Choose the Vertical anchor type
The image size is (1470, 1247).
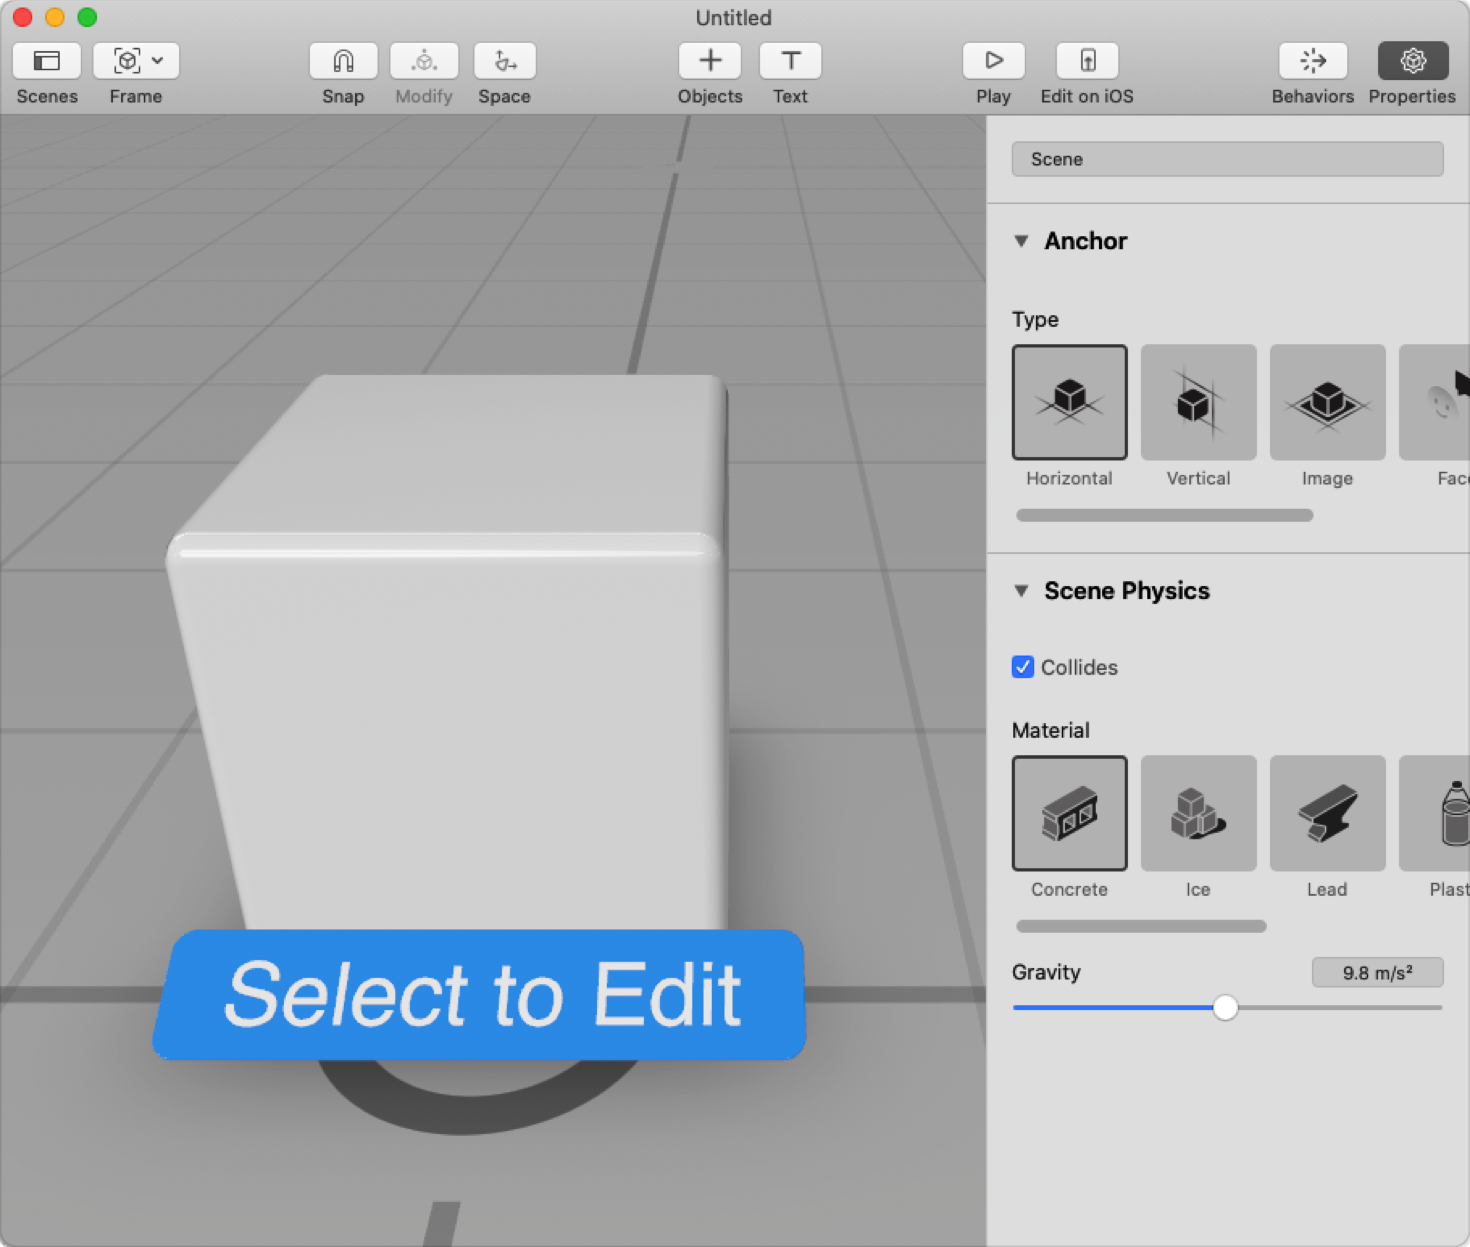point(1198,402)
